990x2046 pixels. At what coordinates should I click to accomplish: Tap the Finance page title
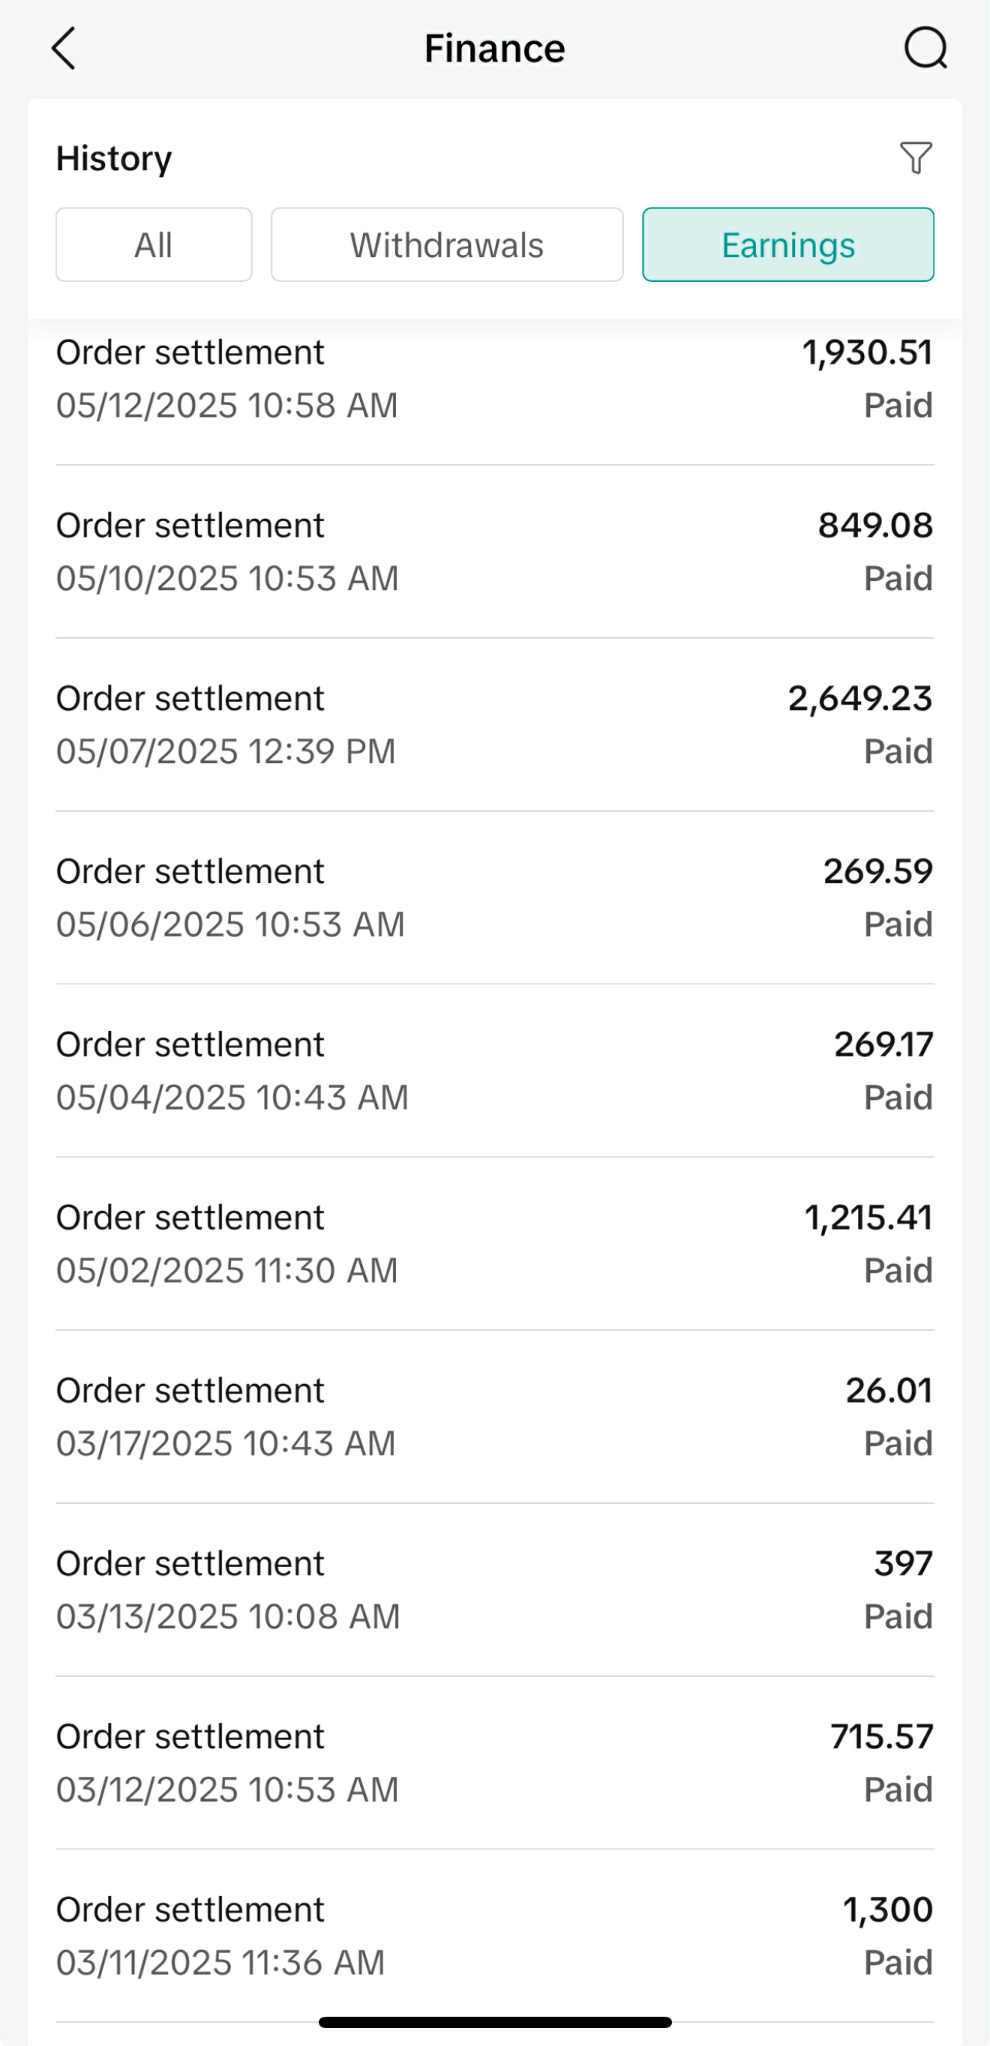point(495,48)
